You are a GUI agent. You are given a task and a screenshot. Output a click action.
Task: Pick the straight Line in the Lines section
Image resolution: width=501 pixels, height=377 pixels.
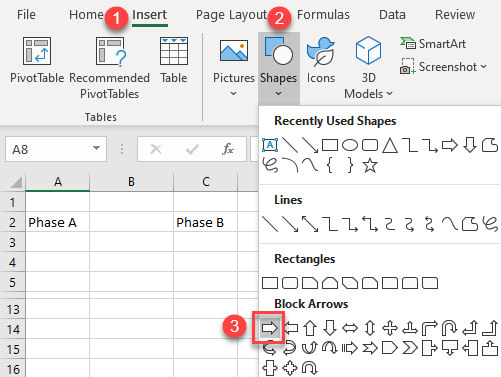tap(270, 224)
